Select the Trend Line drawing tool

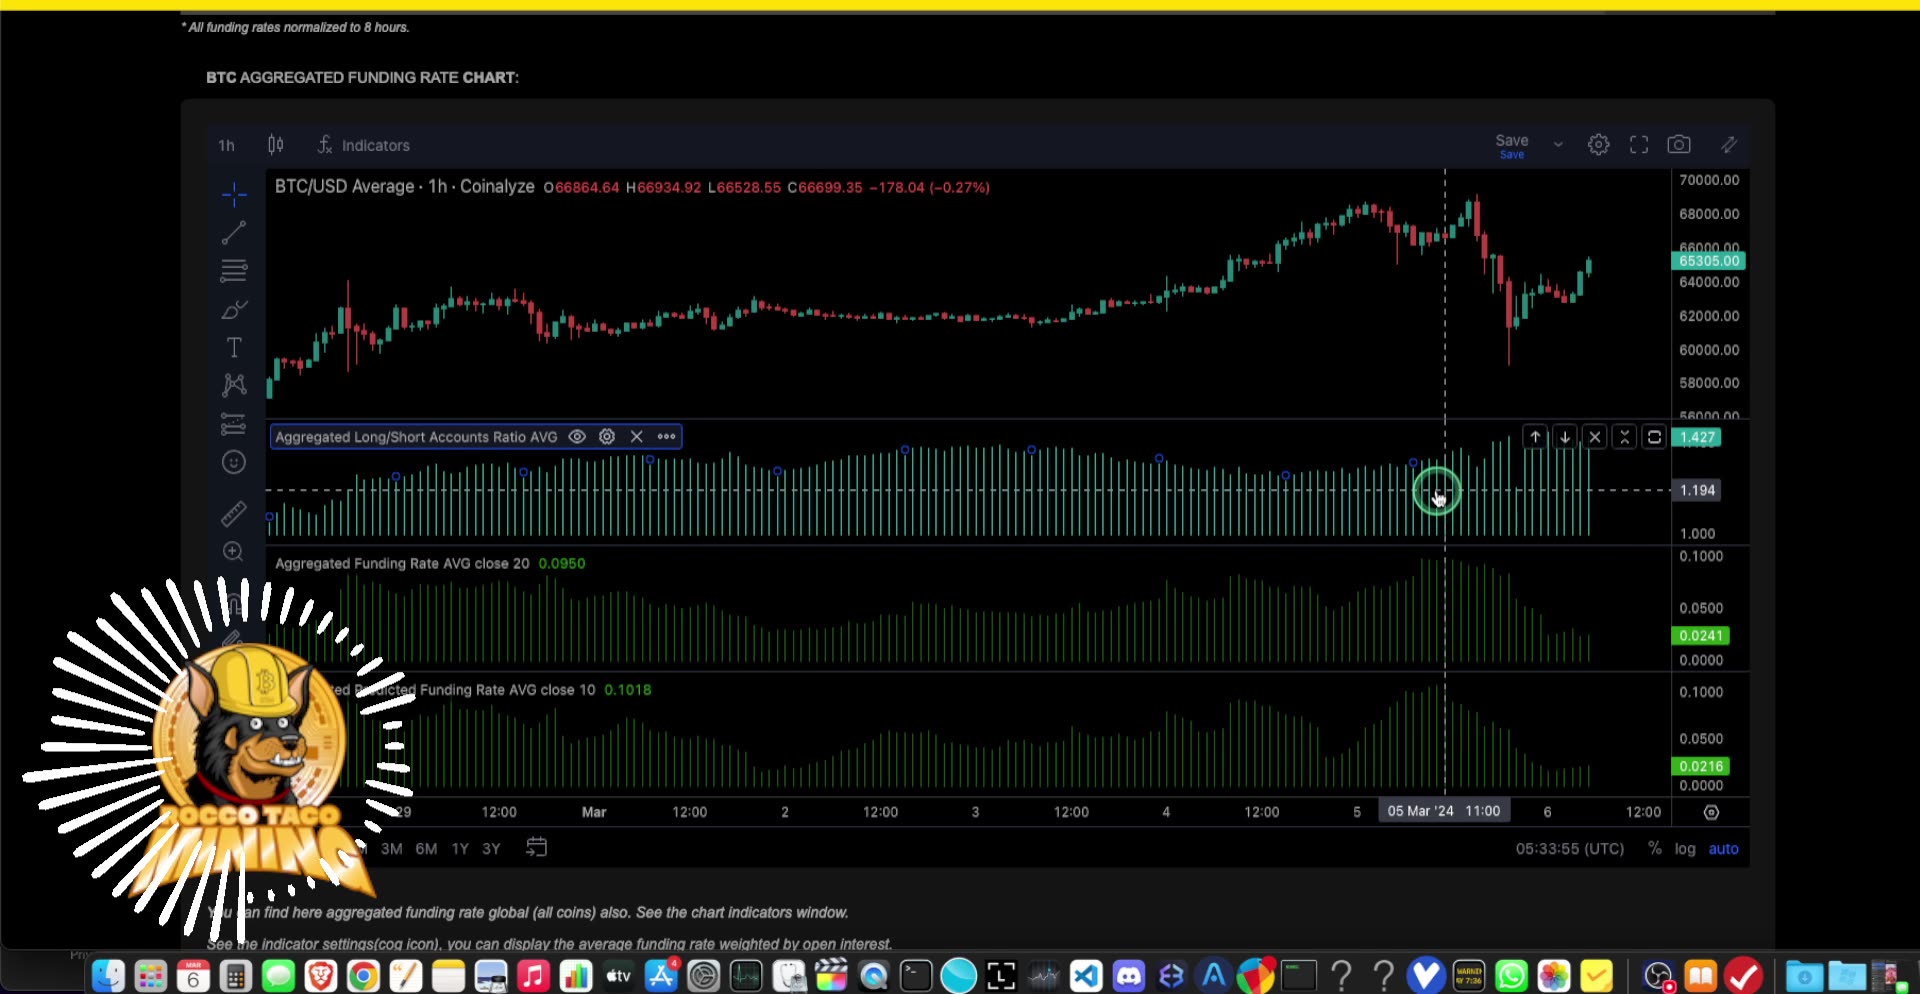(x=233, y=232)
